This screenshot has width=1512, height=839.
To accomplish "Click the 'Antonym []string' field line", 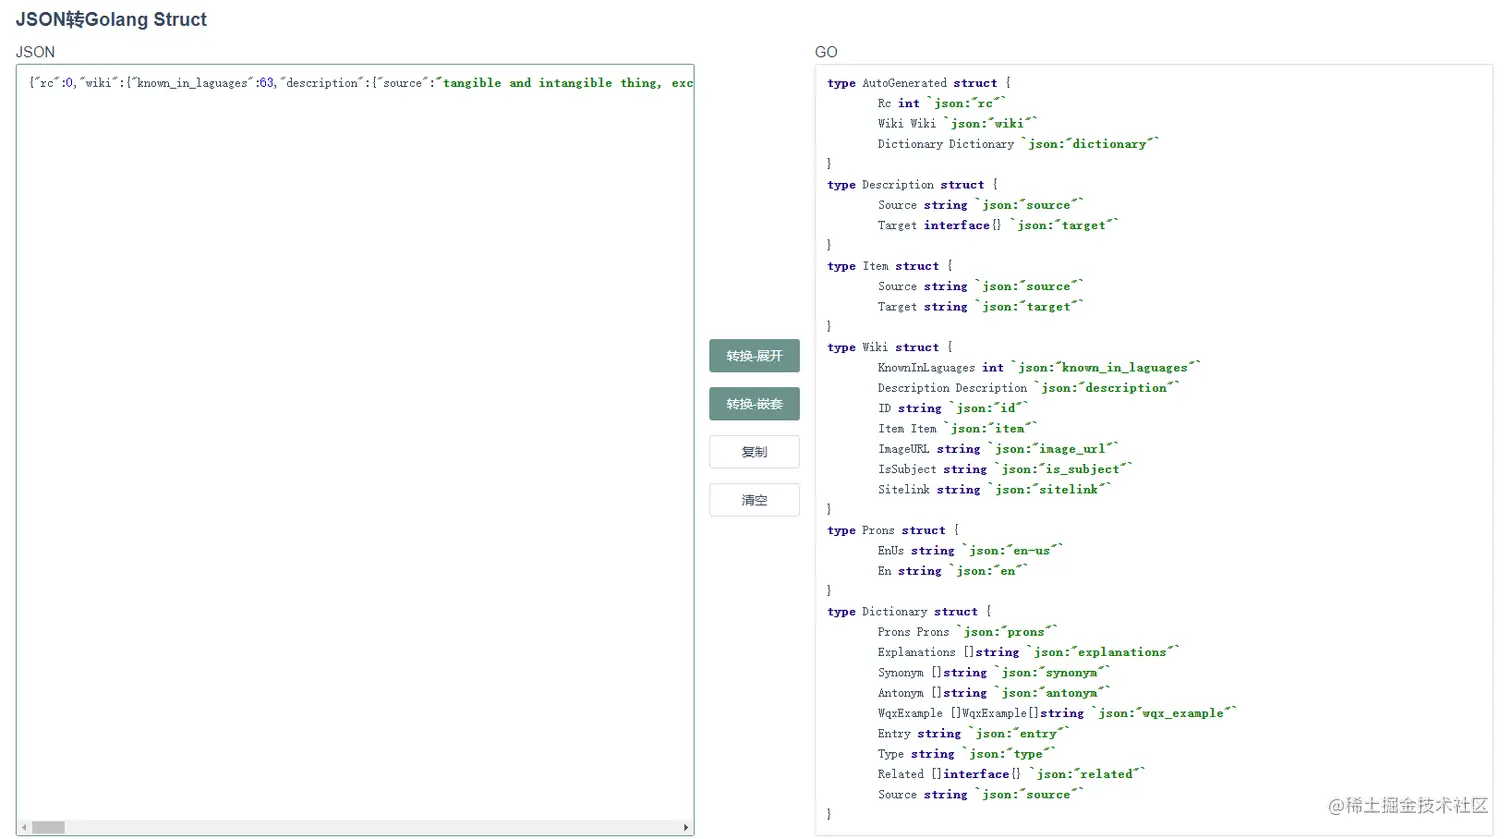I will point(995,693).
